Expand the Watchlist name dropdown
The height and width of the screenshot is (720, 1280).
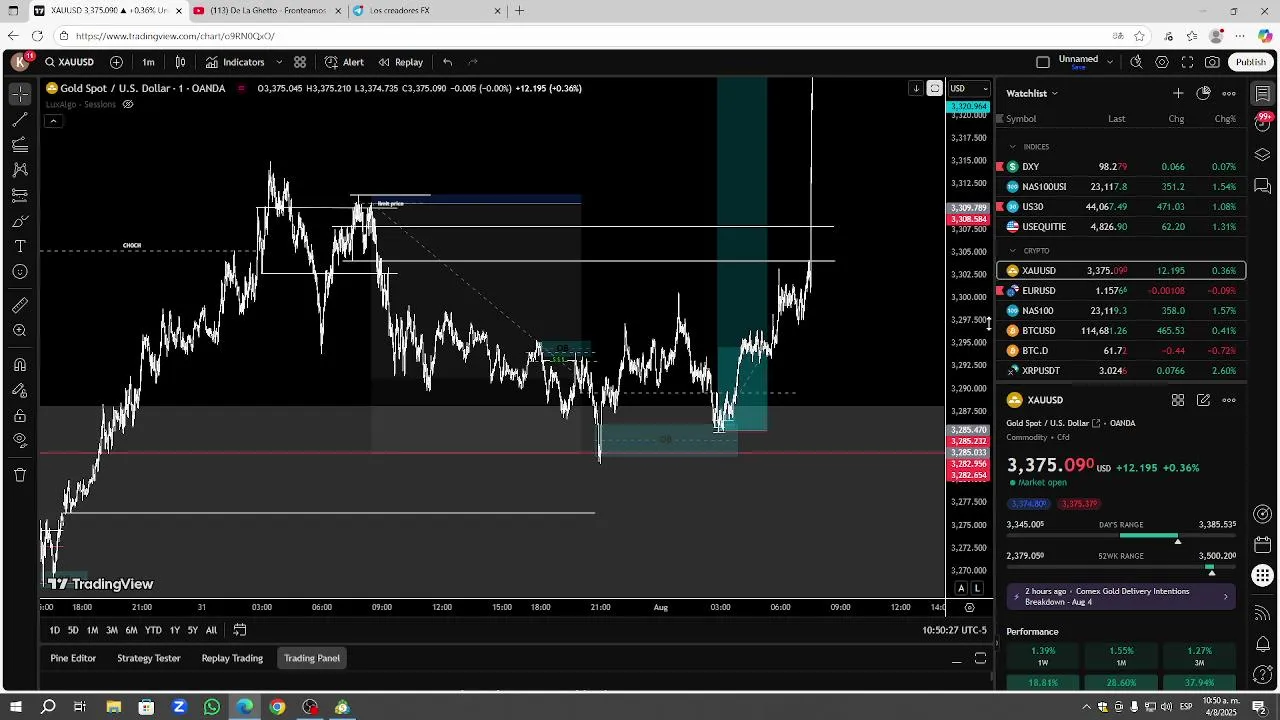click(1032, 93)
